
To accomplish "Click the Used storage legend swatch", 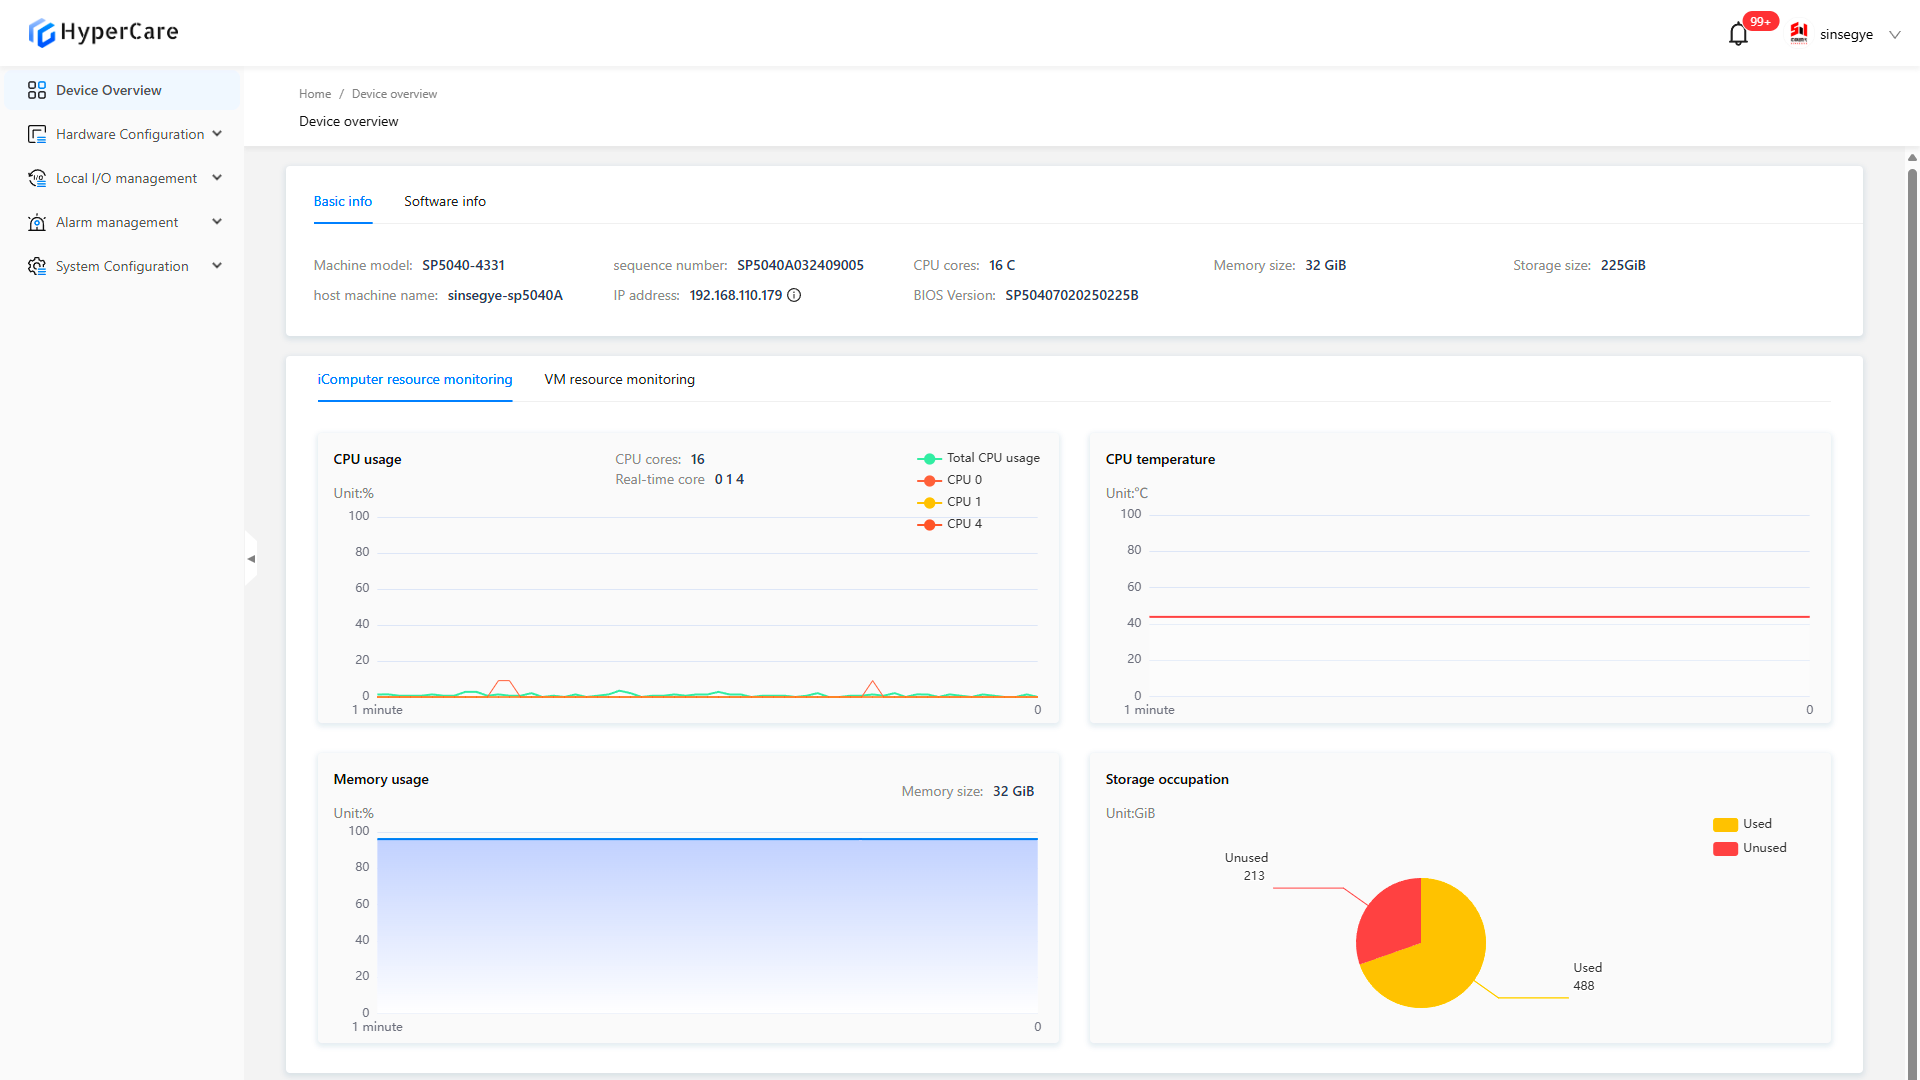I will click(1725, 824).
